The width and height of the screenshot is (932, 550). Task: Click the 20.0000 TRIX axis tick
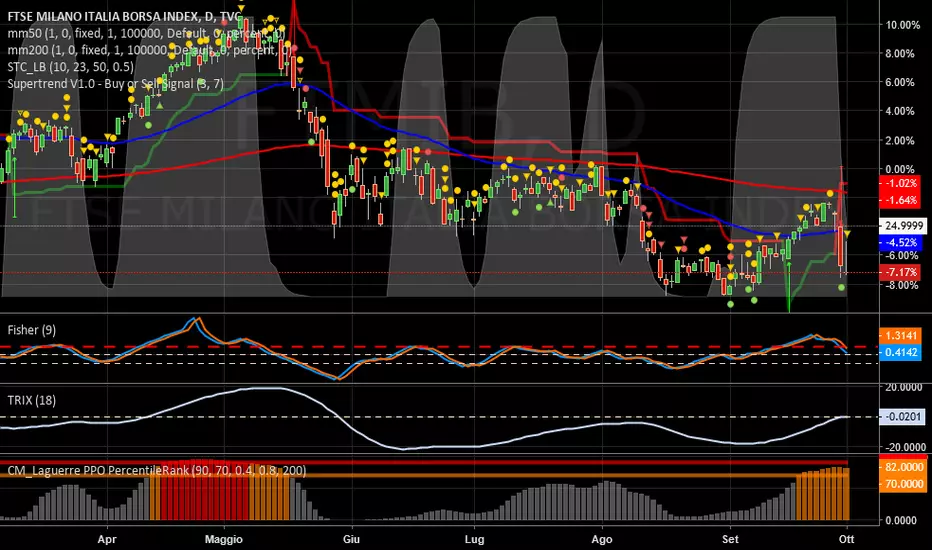click(905, 387)
